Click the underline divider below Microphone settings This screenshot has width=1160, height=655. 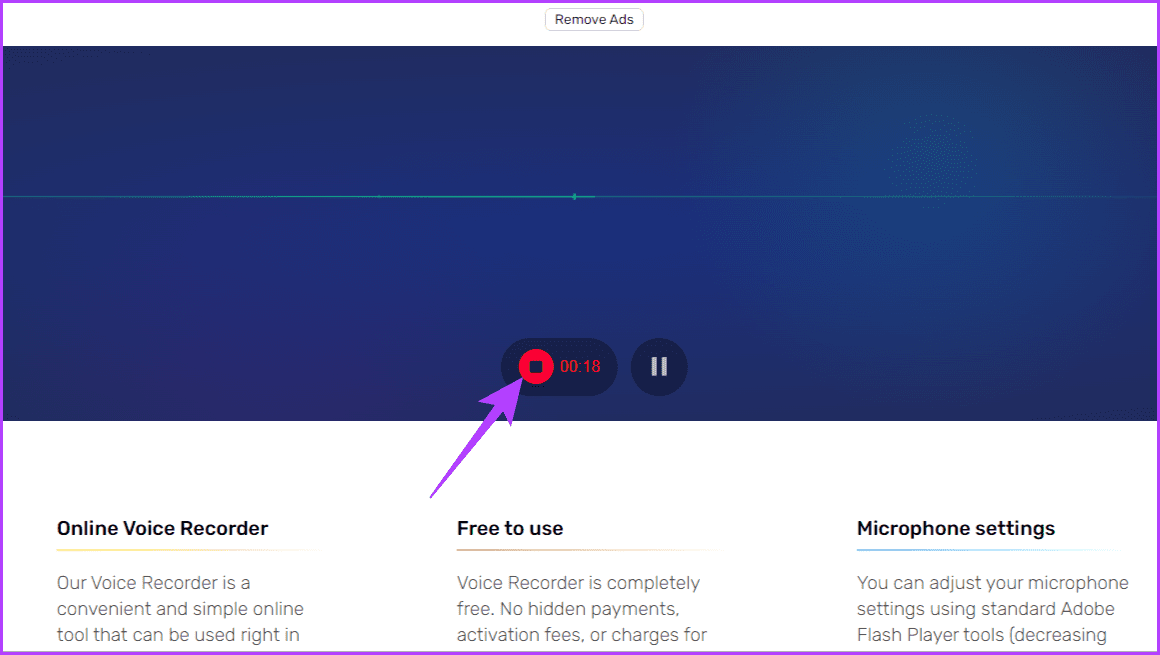pyautogui.click(x=988, y=549)
